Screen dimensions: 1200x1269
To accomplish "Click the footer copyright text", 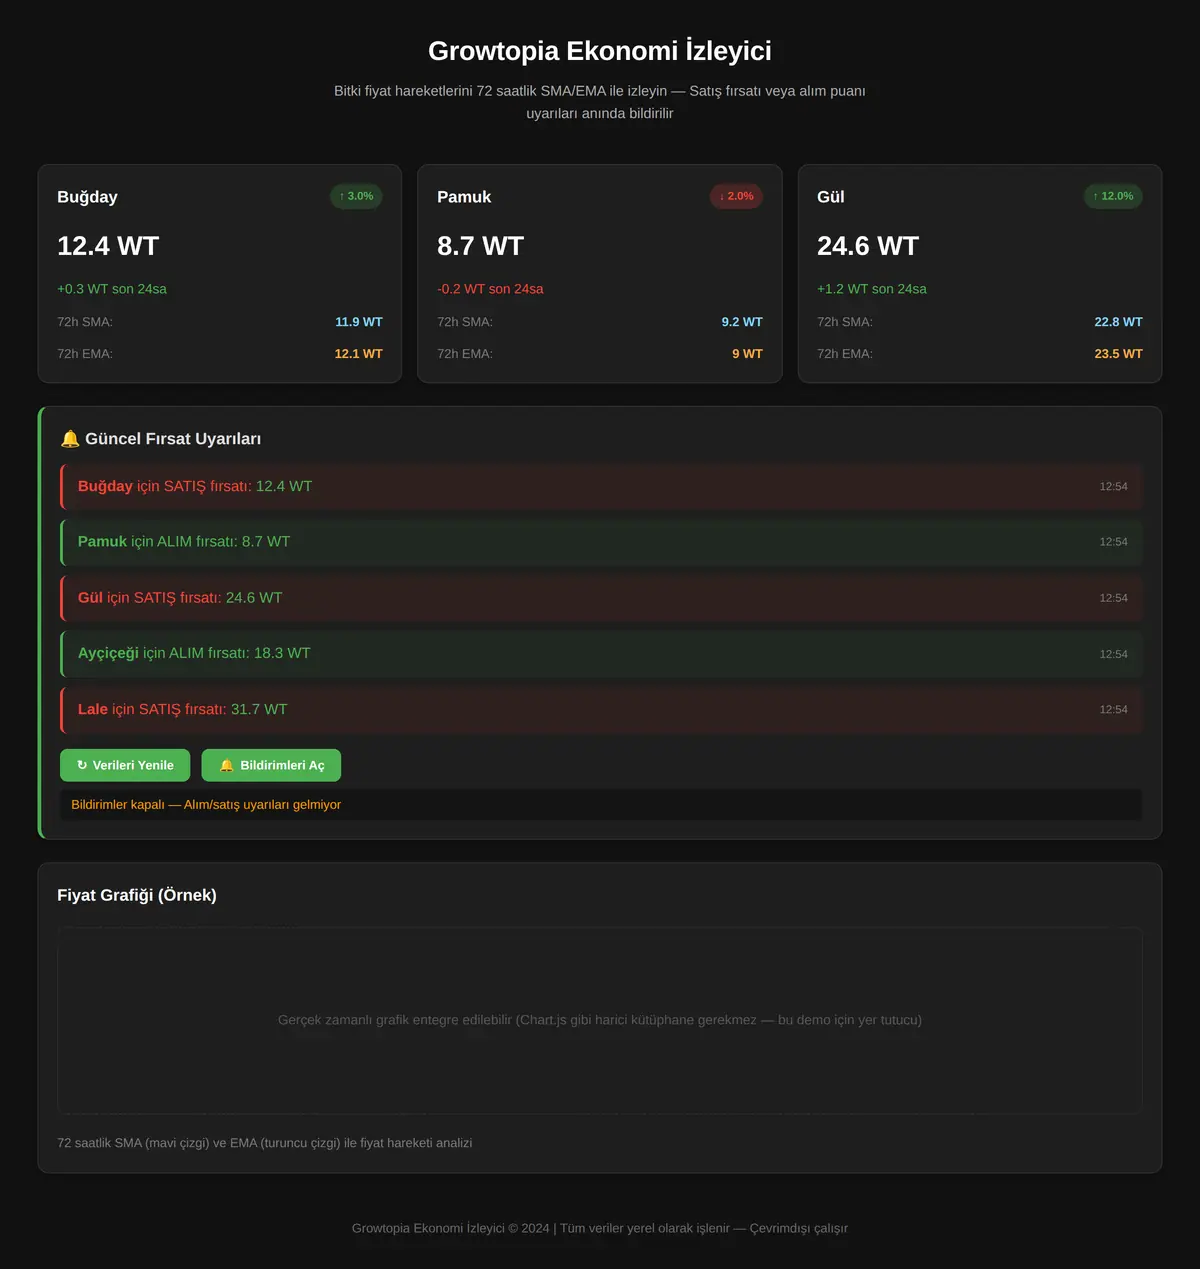I will coord(600,1228).
